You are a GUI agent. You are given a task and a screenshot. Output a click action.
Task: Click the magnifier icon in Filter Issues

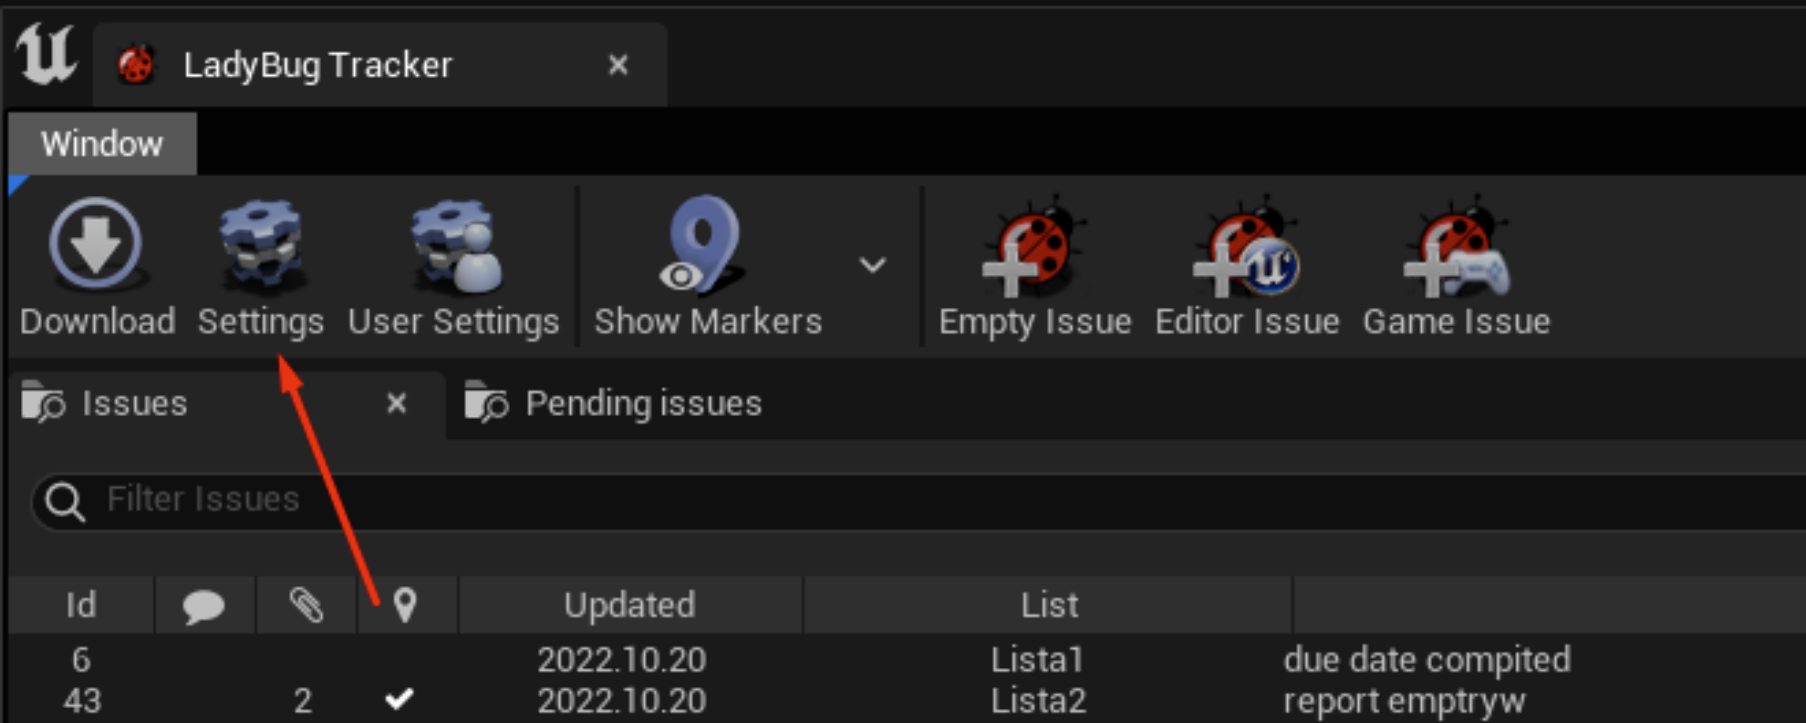65,501
